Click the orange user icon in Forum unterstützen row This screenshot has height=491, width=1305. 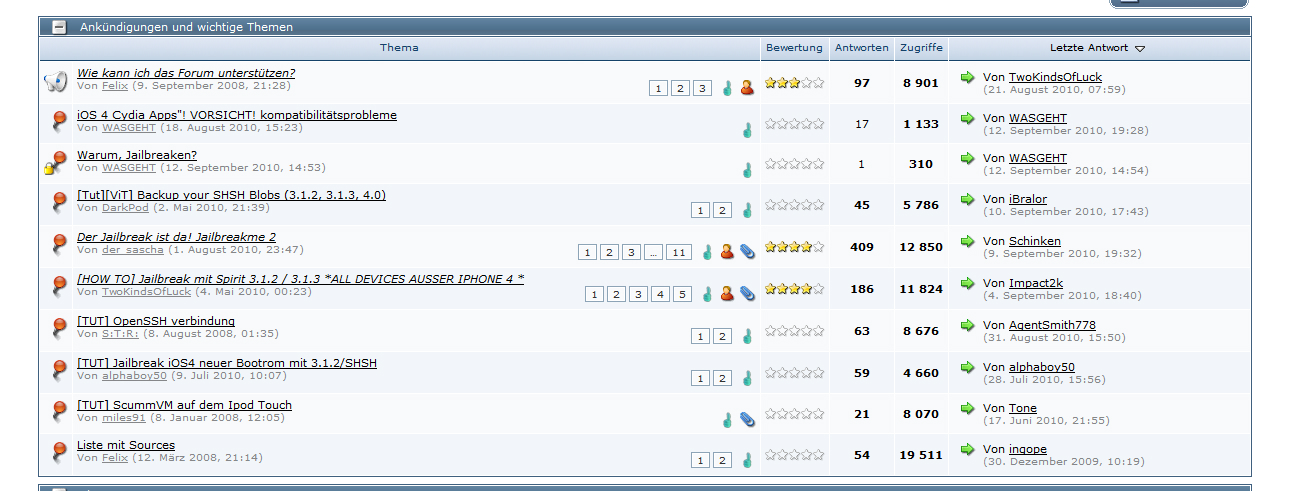[747, 88]
